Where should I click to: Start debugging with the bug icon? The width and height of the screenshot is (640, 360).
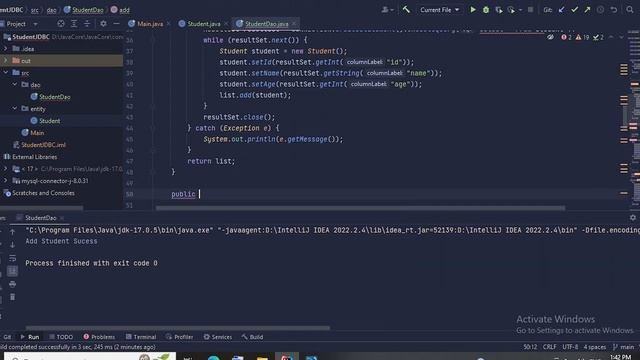tap(486, 10)
